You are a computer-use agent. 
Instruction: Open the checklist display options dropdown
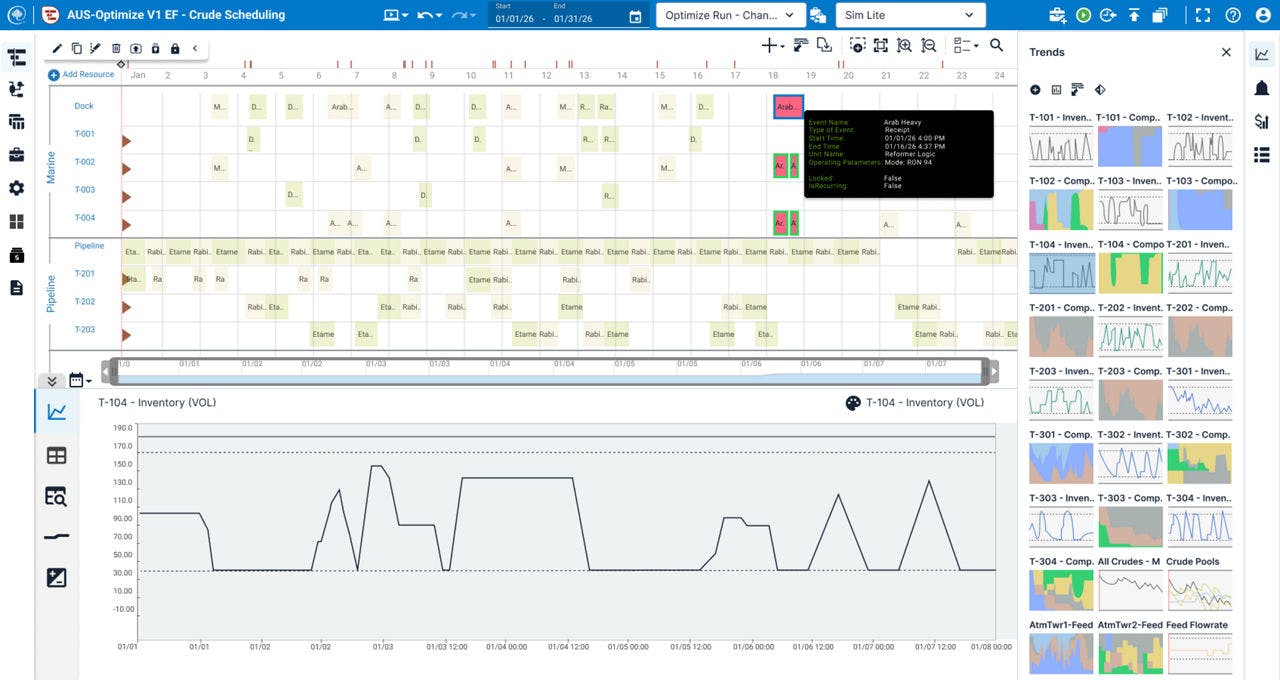pyautogui.click(x=965, y=45)
